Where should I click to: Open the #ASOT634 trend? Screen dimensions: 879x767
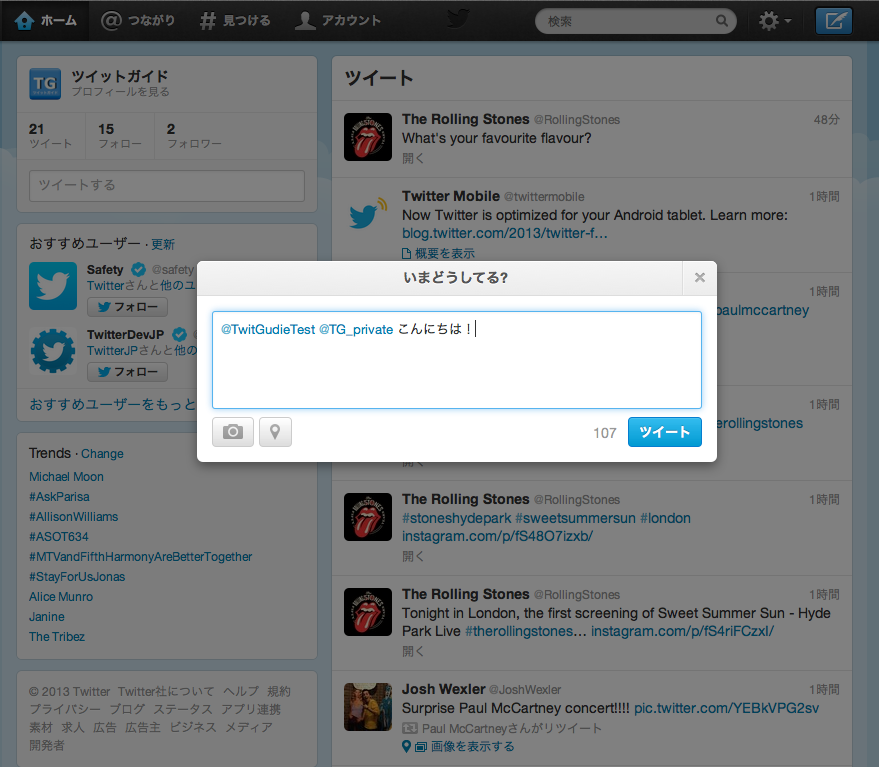click(59, 537)
